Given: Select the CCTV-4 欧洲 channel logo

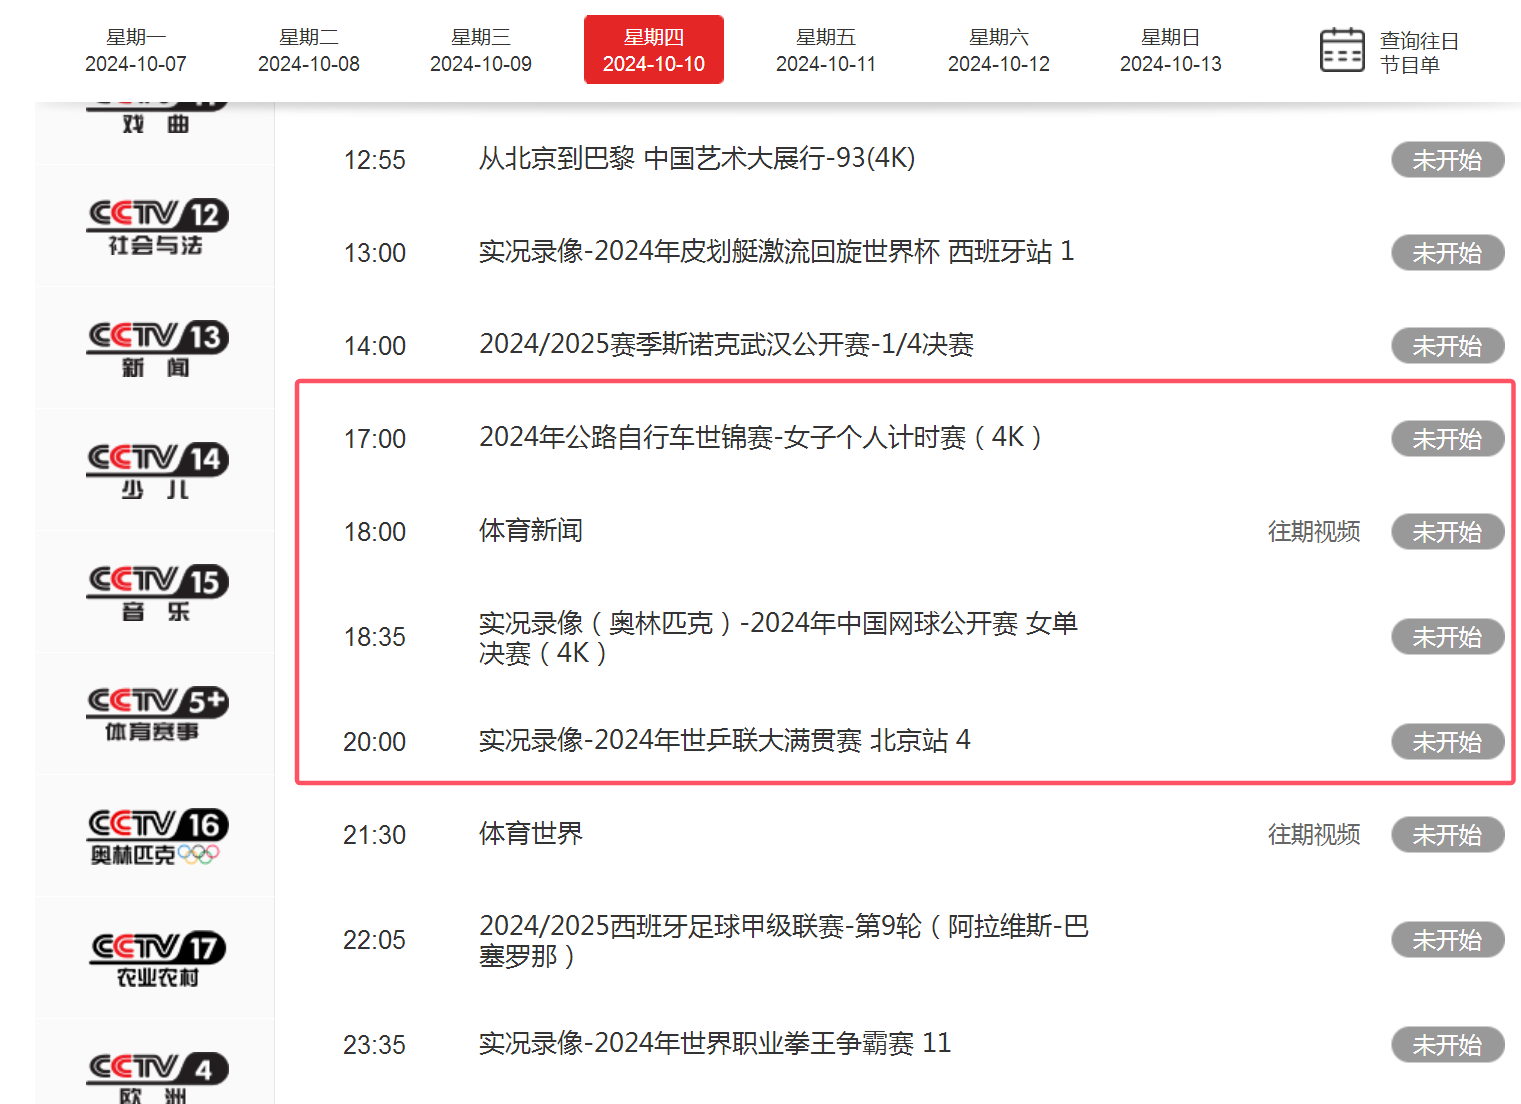Looking at the screenshot, I should (156, 1078).
